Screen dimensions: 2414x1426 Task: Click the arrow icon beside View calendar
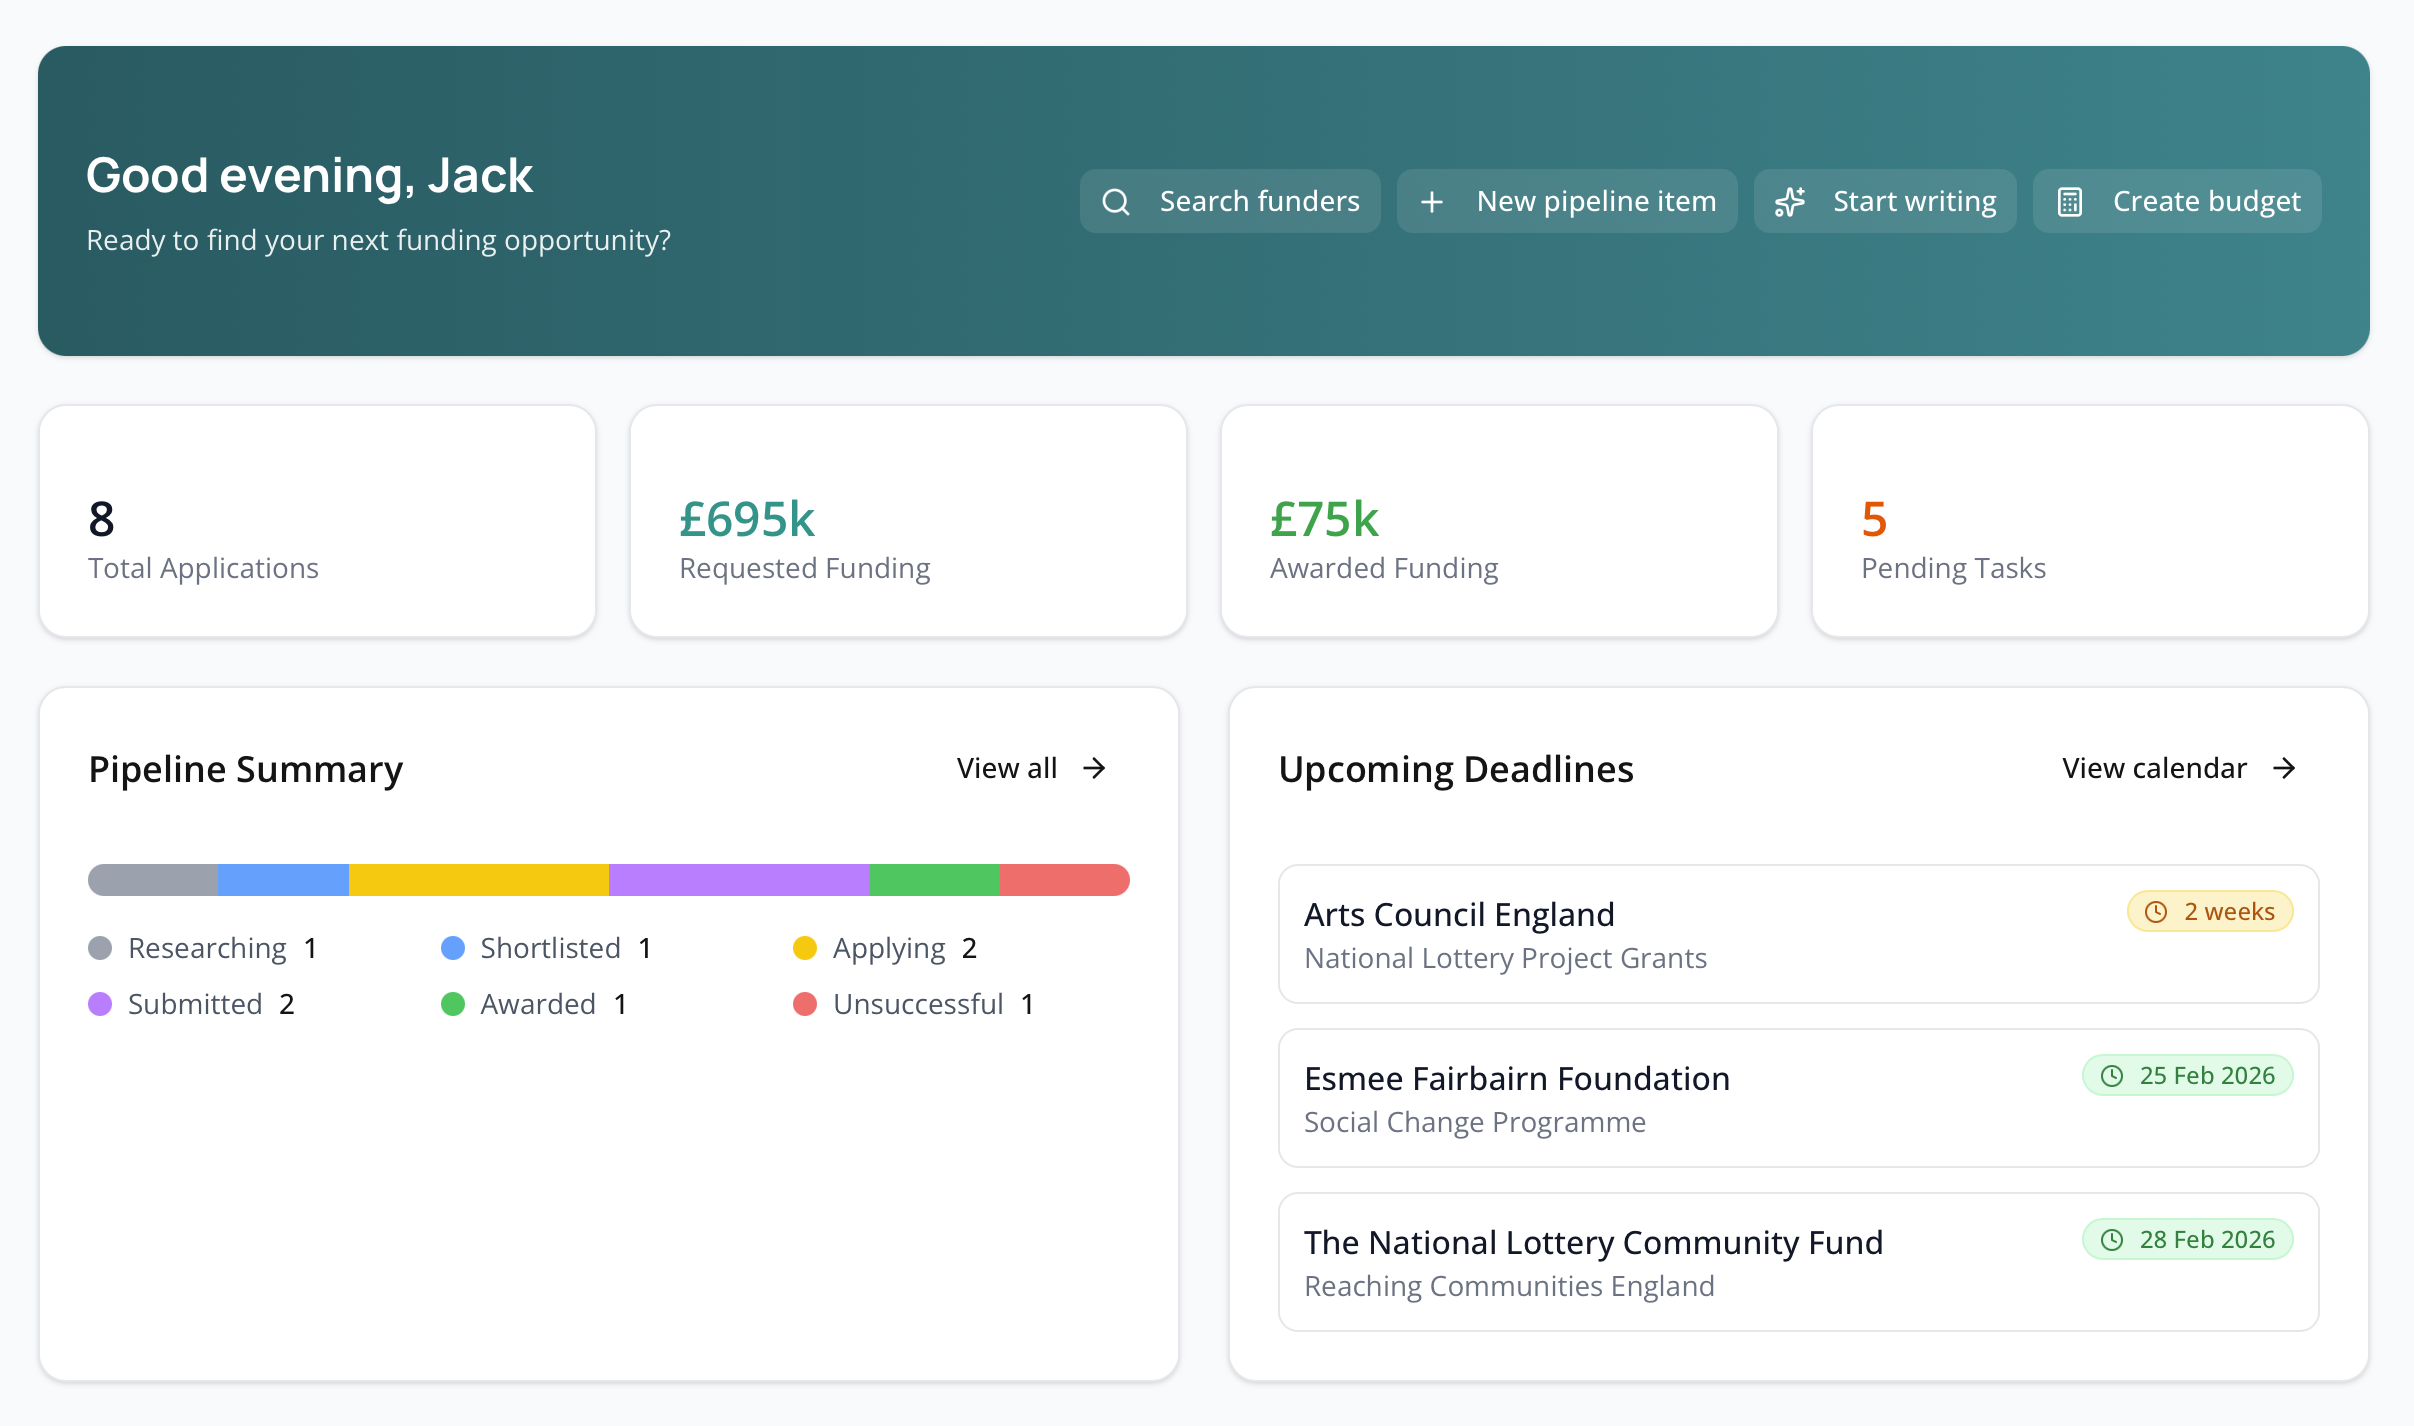tap(2284, 768)
